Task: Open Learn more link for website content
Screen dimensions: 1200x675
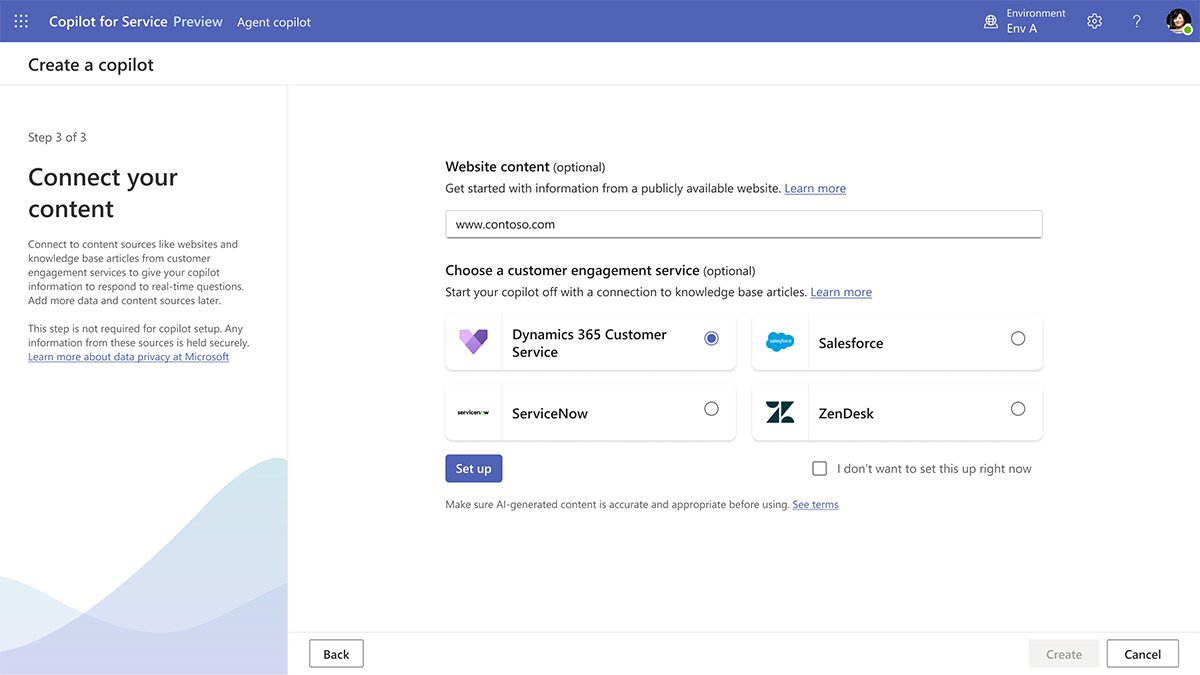Action: pos(815,188)
